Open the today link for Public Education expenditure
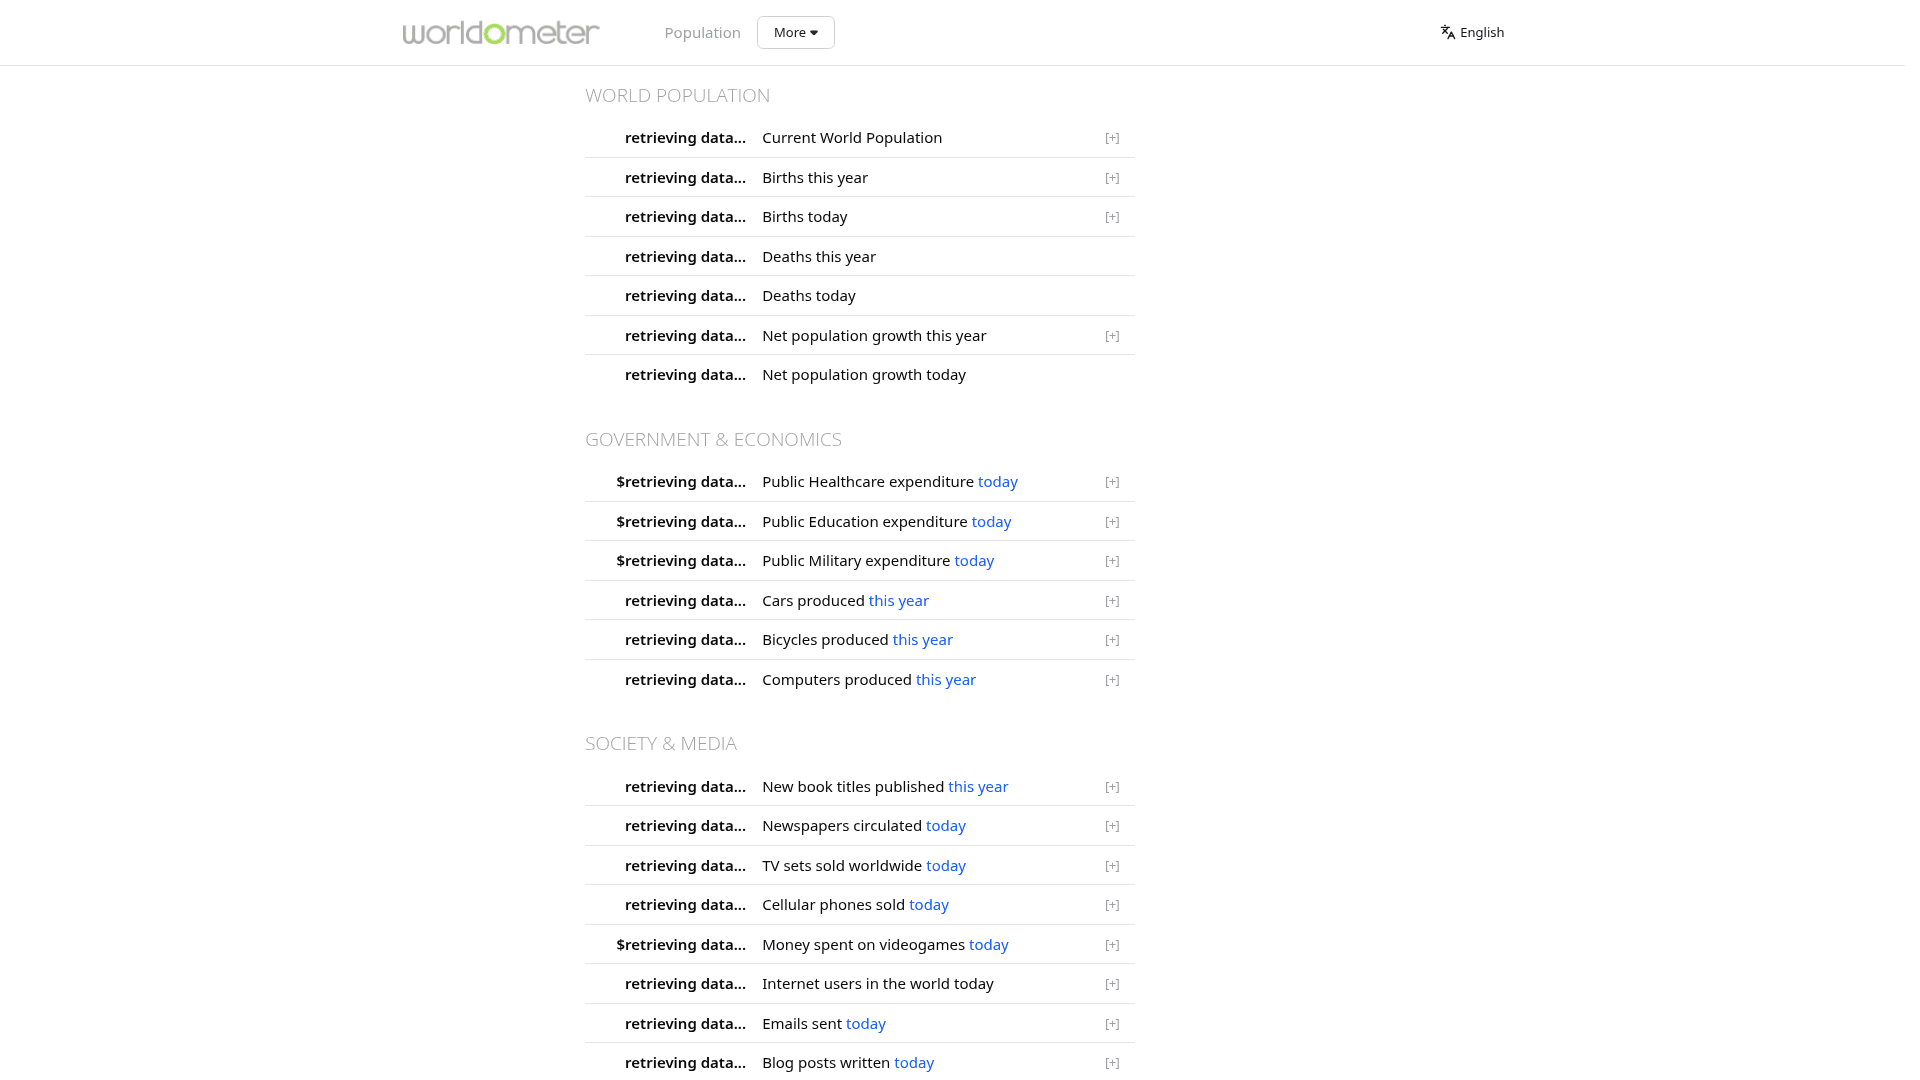Image resolution: width=1920 pixels, height=1080 pixels. pyautogui.click(x=990, y=521)
